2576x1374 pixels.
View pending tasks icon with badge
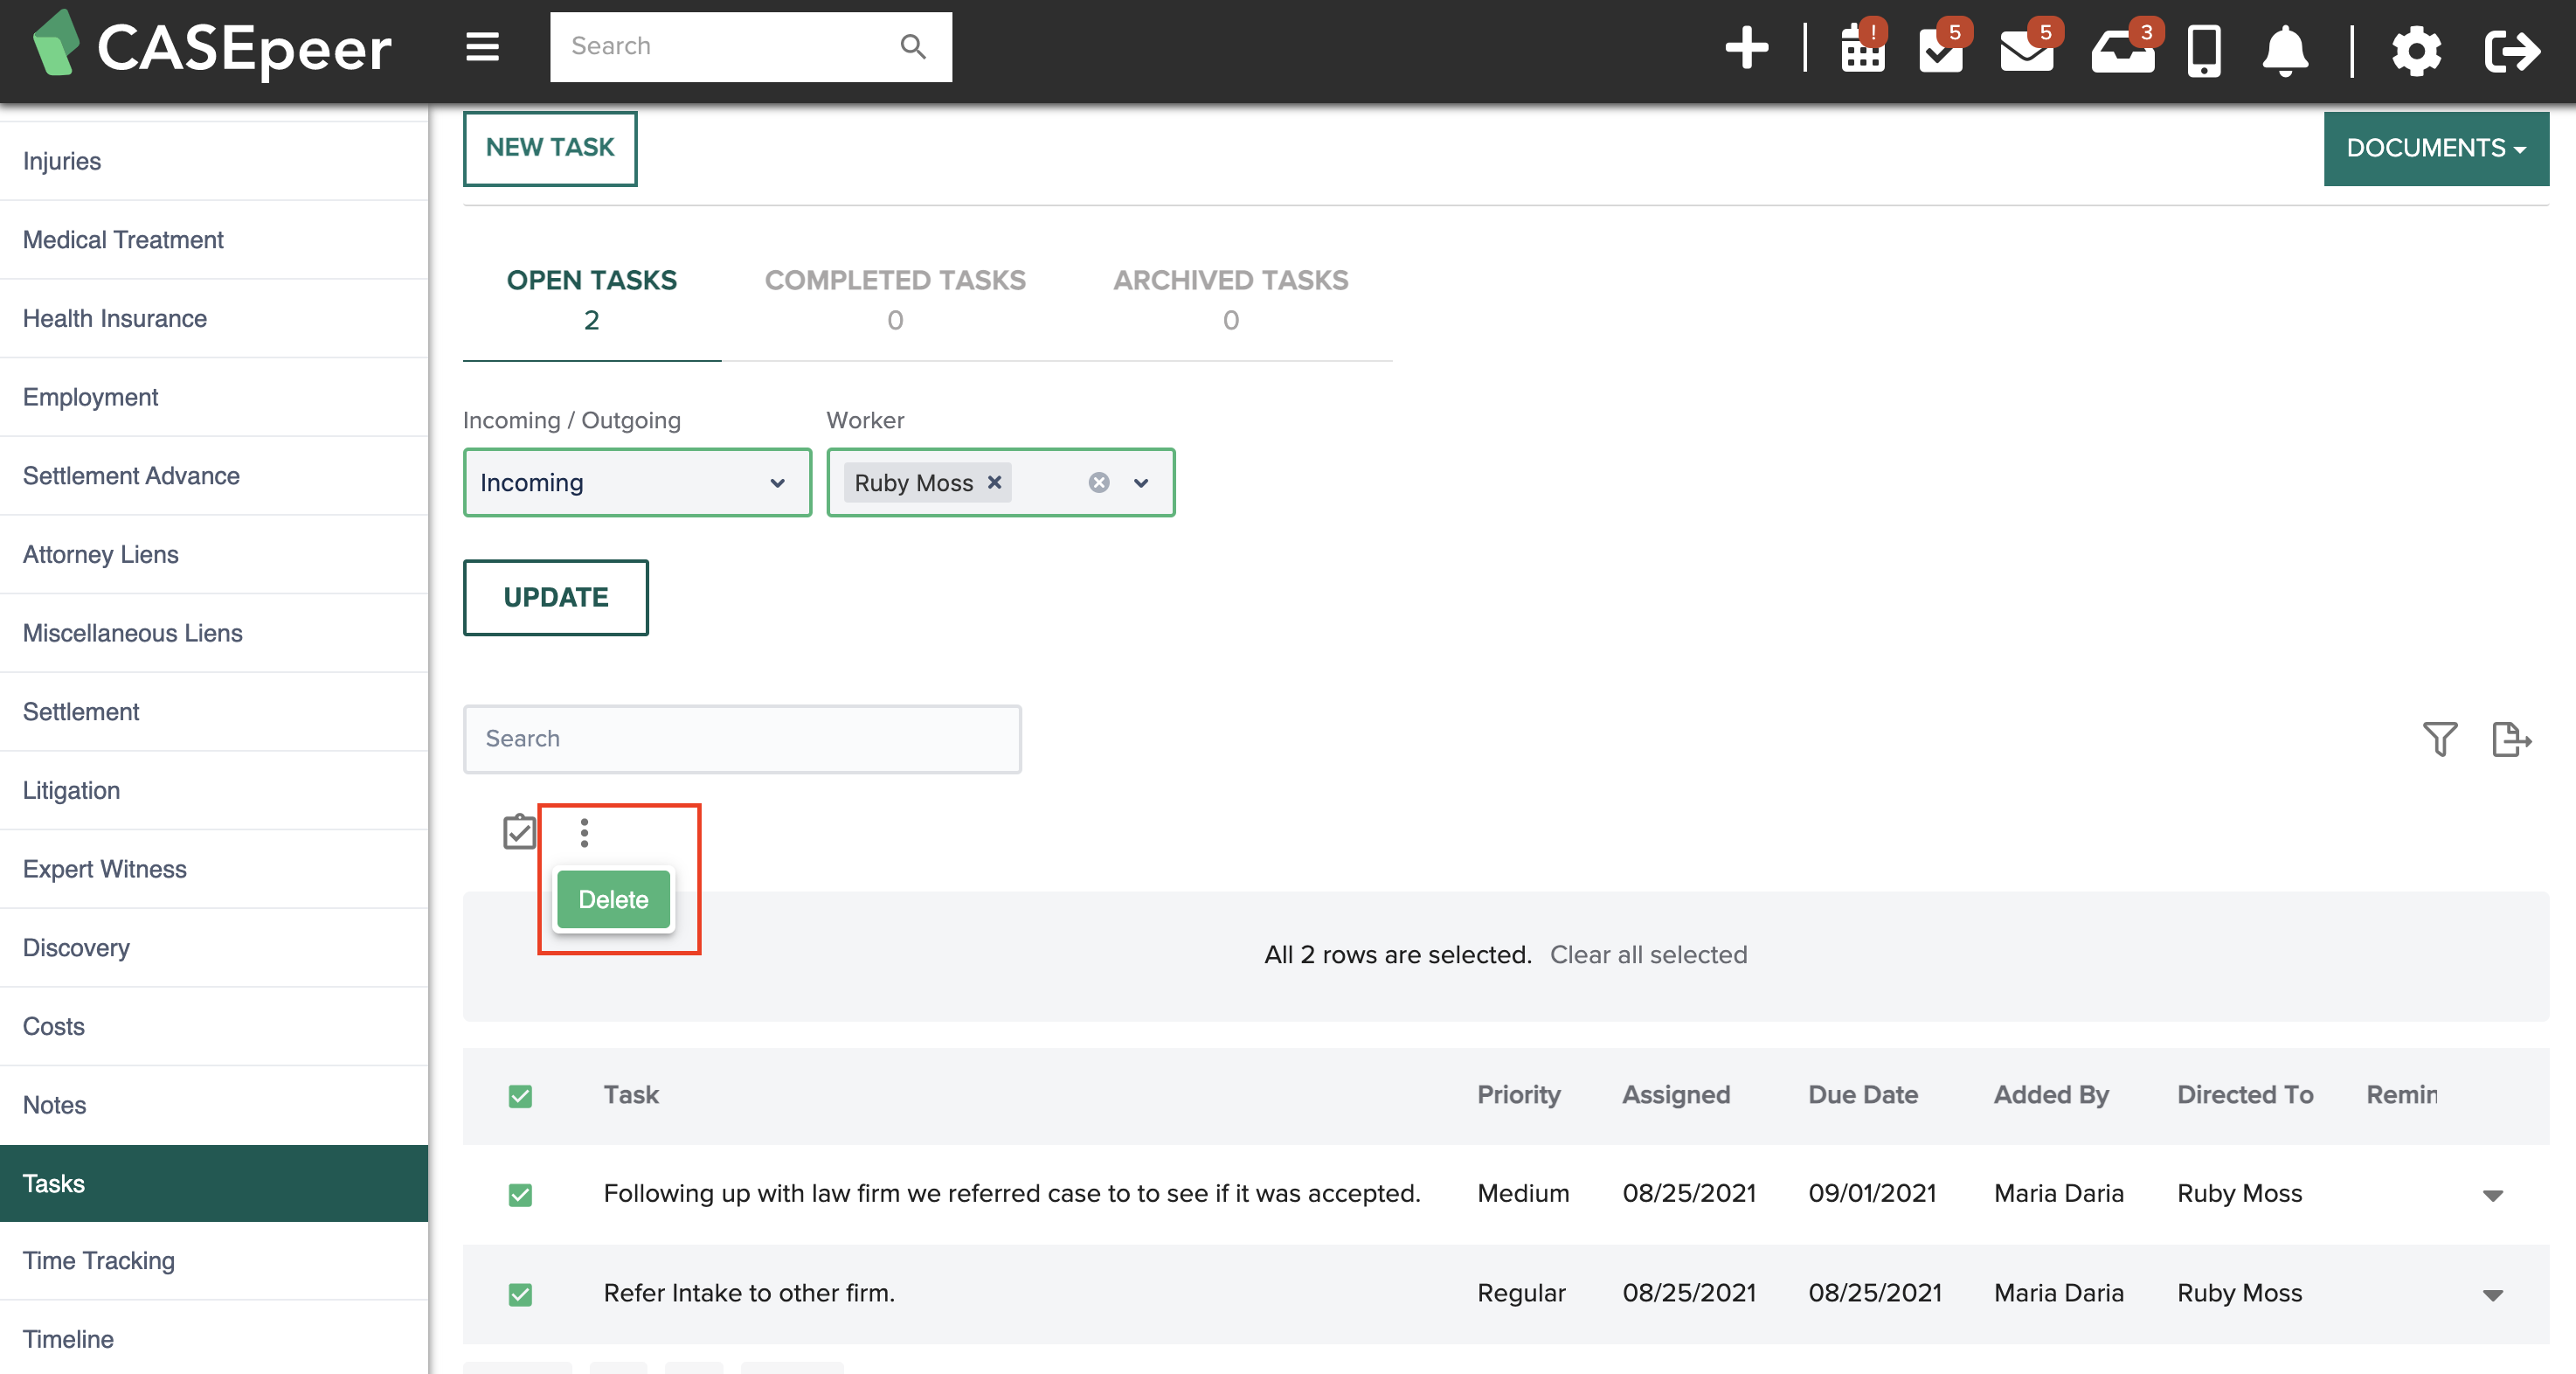(x=1942, y=51)
